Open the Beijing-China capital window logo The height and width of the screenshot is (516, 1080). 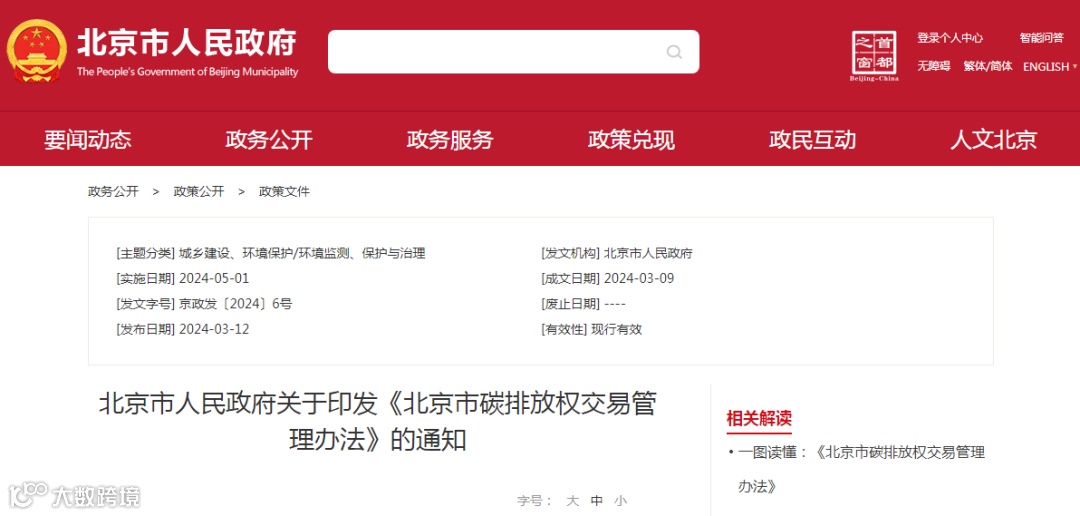click(x=875, y=56)
